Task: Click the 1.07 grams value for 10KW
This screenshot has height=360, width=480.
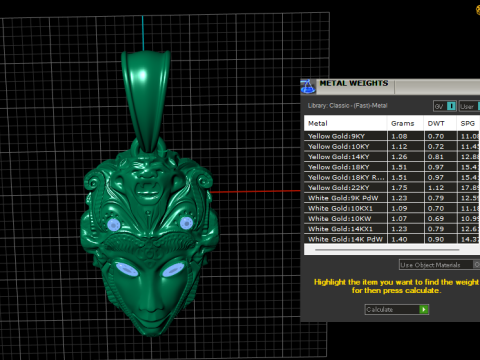Action: click(399, 219)
